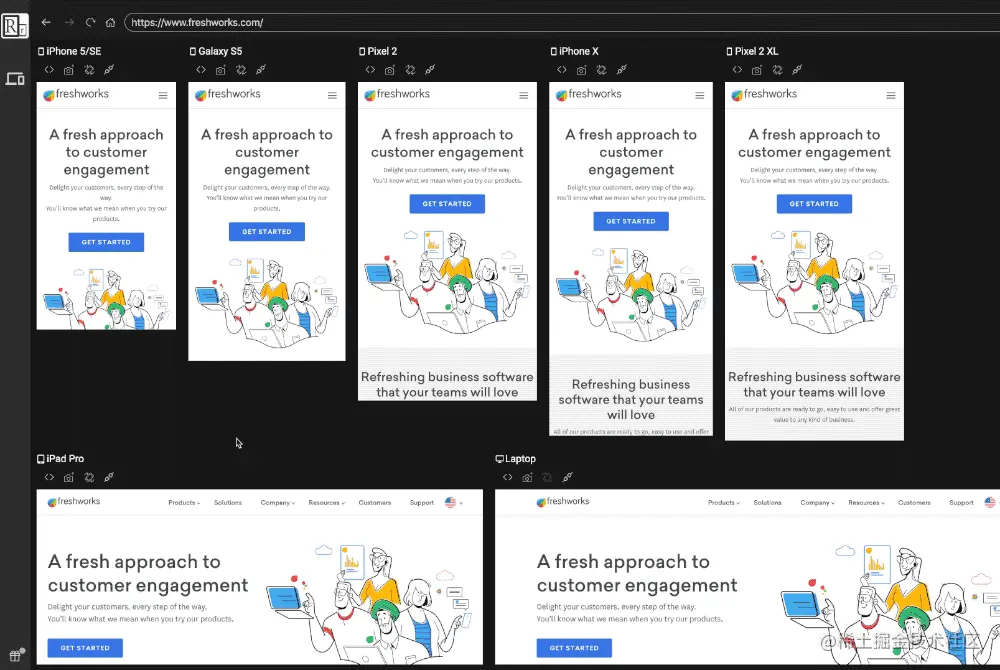1000x670 pixels.
Task: Open DevTools for the Pixel 2 device
Action: click(x=370, y=69)
